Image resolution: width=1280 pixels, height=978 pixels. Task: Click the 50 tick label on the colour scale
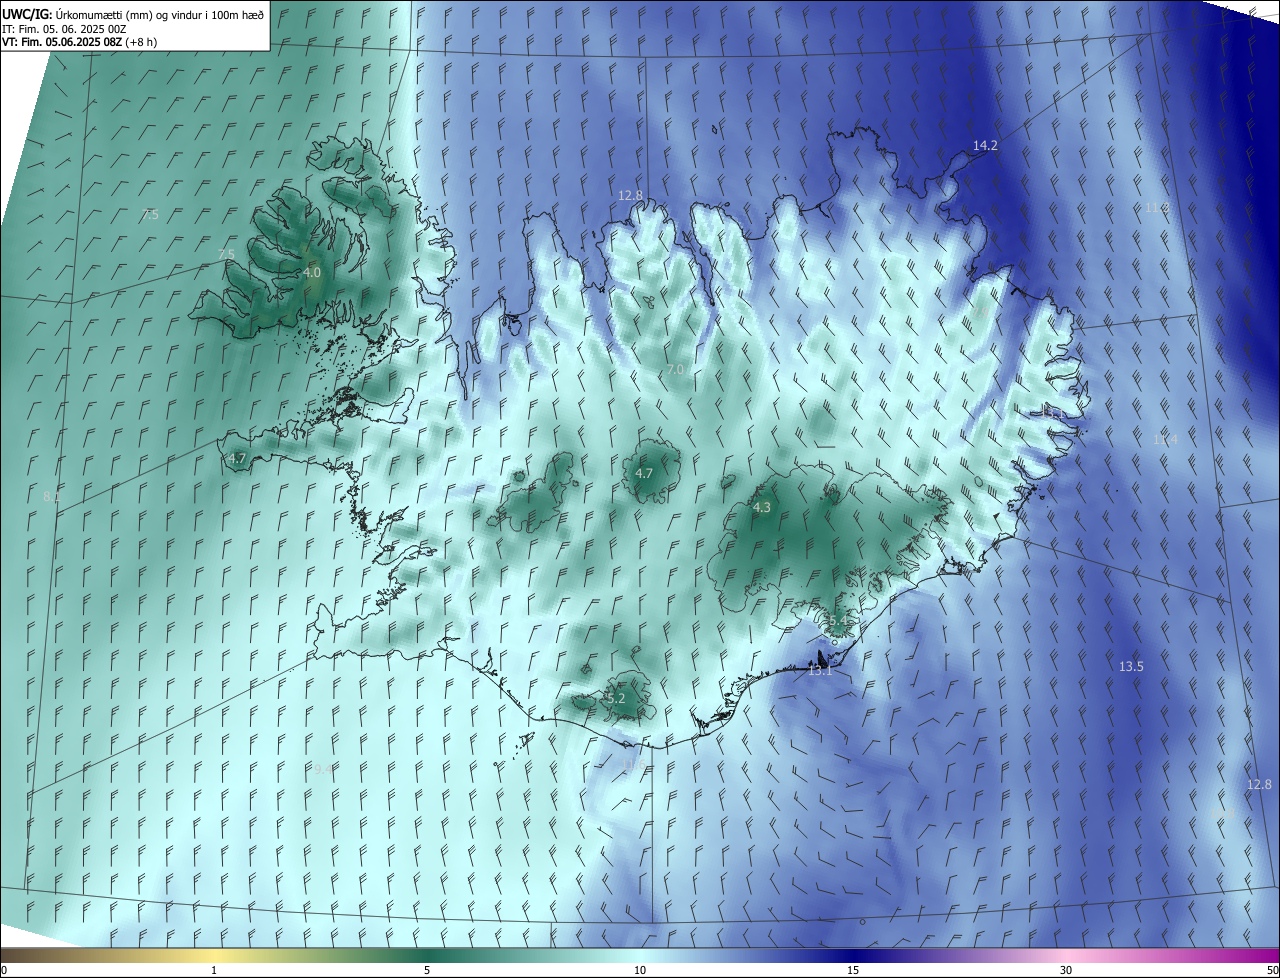click(1271, 971)
